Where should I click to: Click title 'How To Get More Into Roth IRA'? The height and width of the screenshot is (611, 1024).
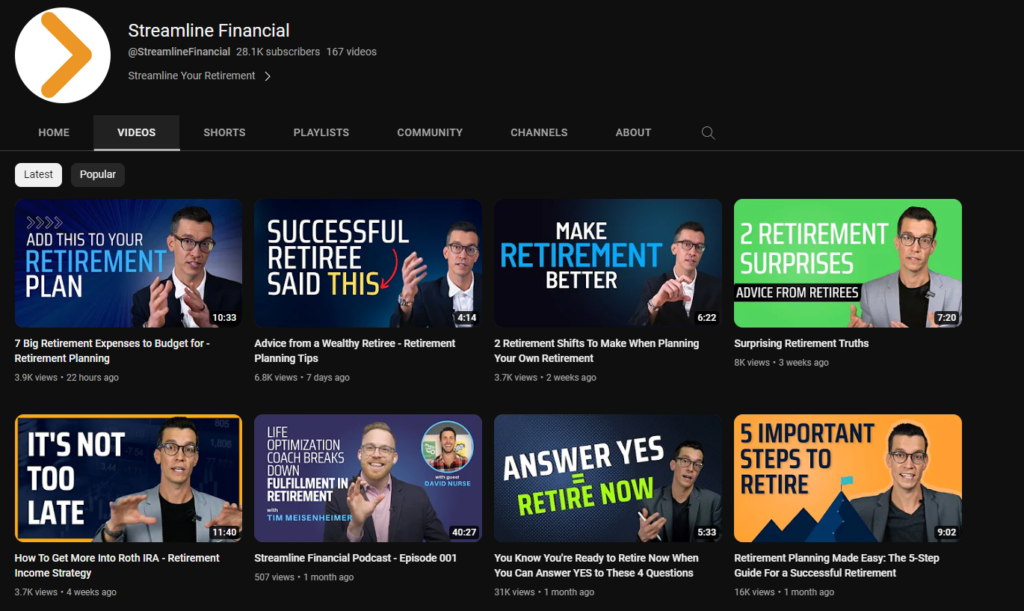tap(117, 565)
